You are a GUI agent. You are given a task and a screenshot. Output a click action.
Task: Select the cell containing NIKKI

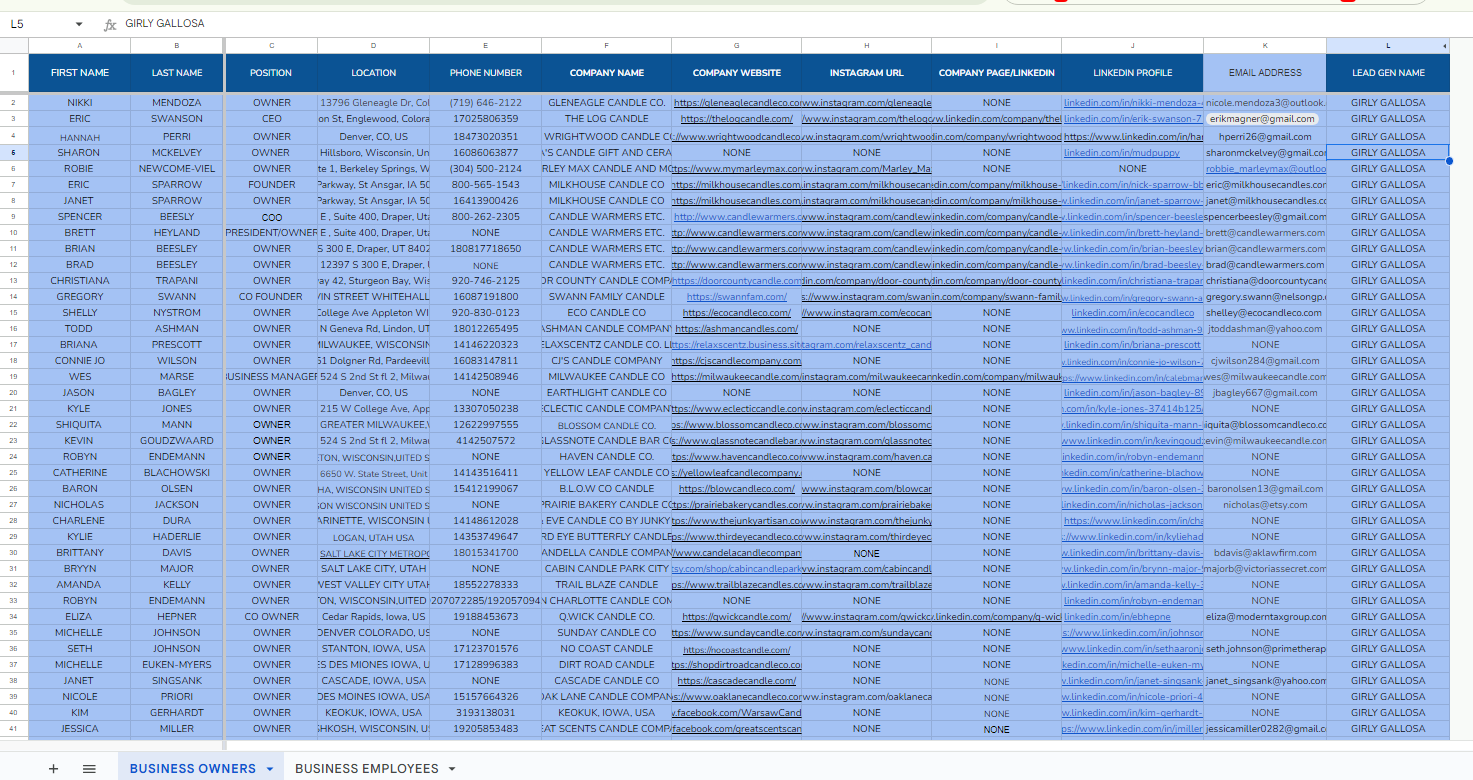point(80,103)
